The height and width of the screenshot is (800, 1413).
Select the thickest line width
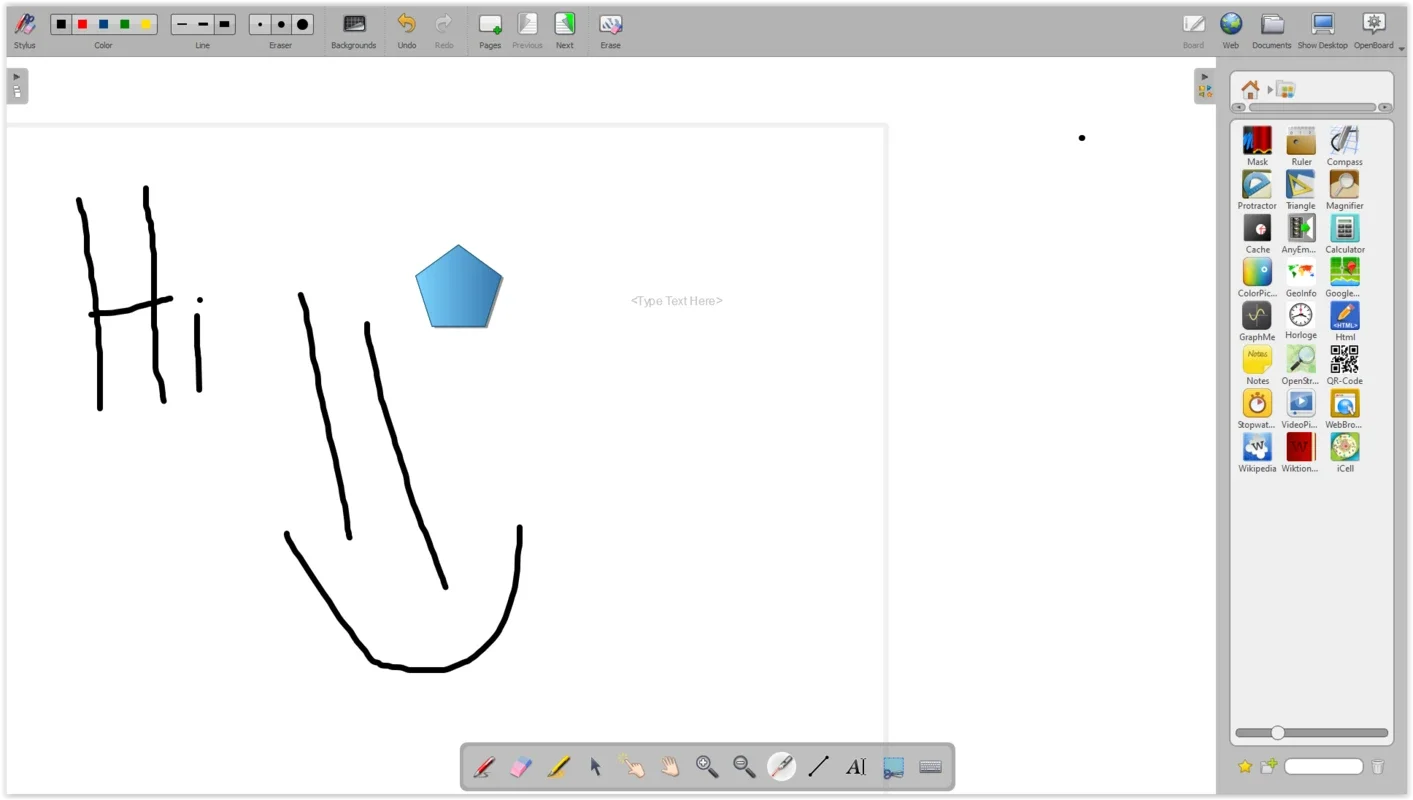225,24
